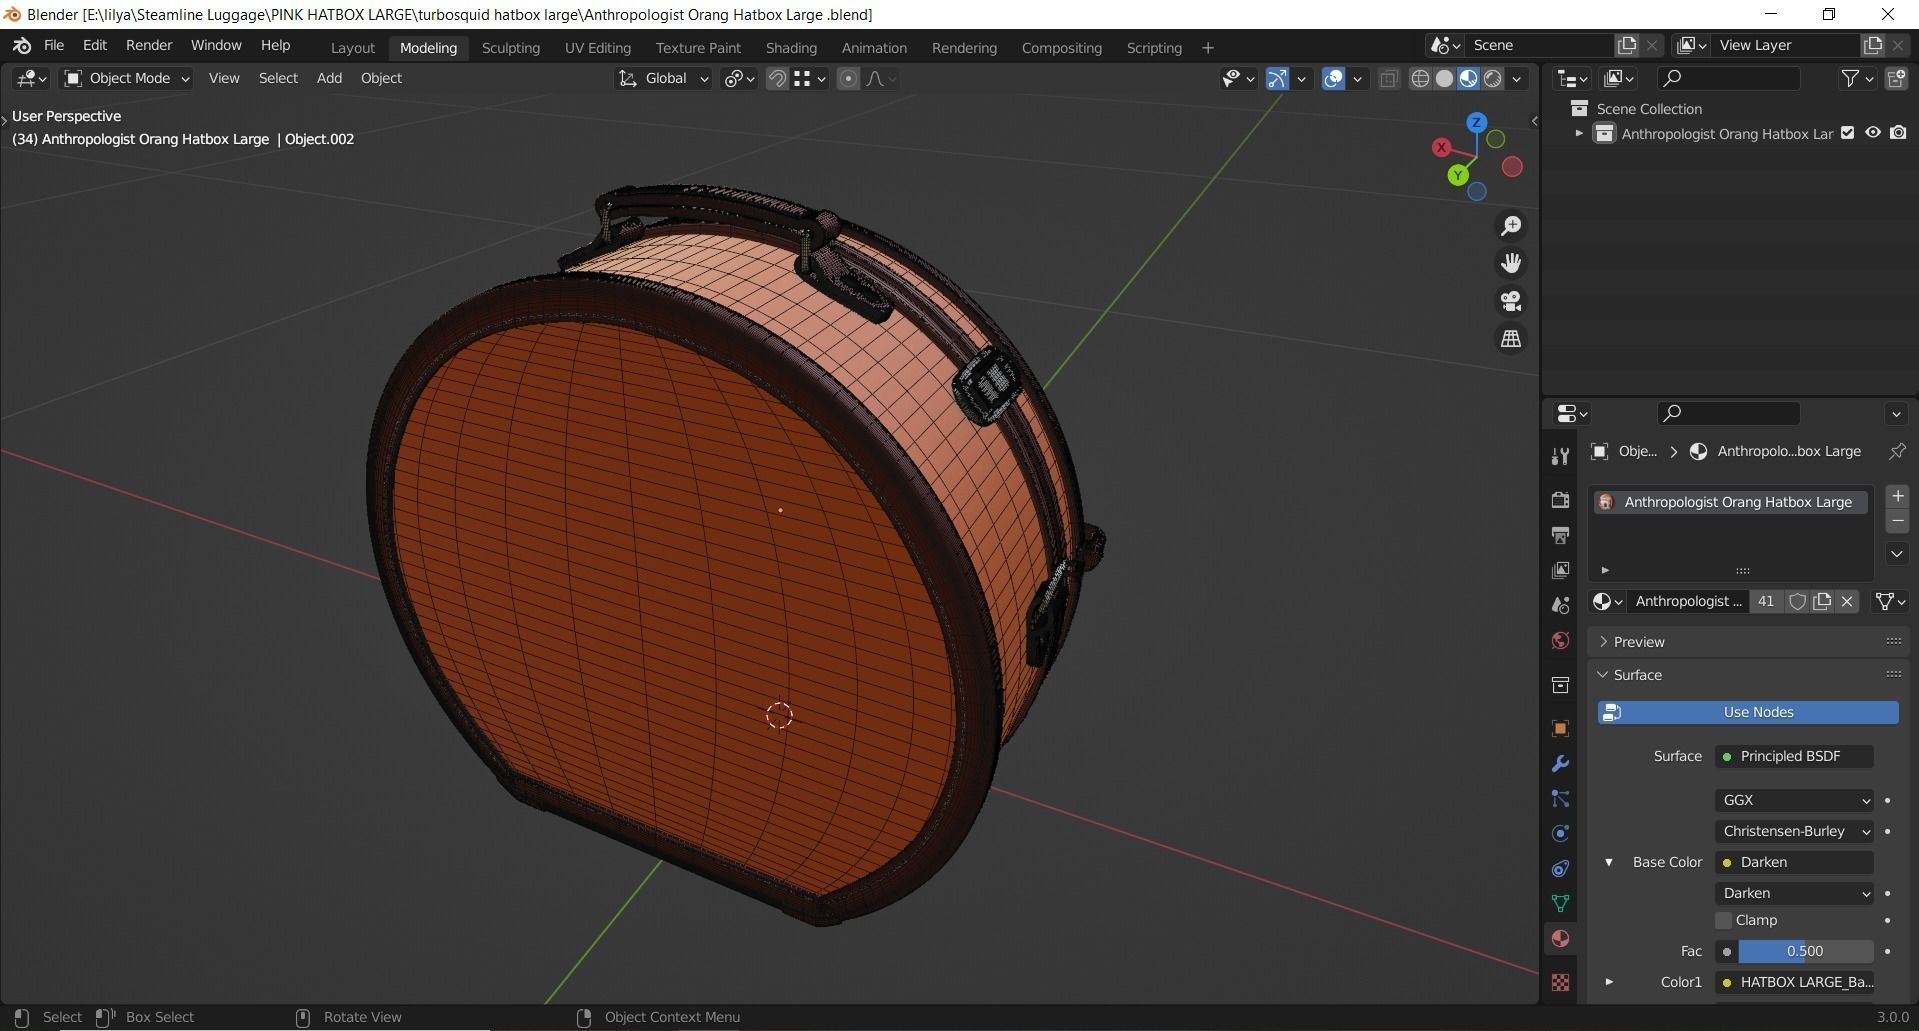Open the Scene properties tab

point(1560,605)
